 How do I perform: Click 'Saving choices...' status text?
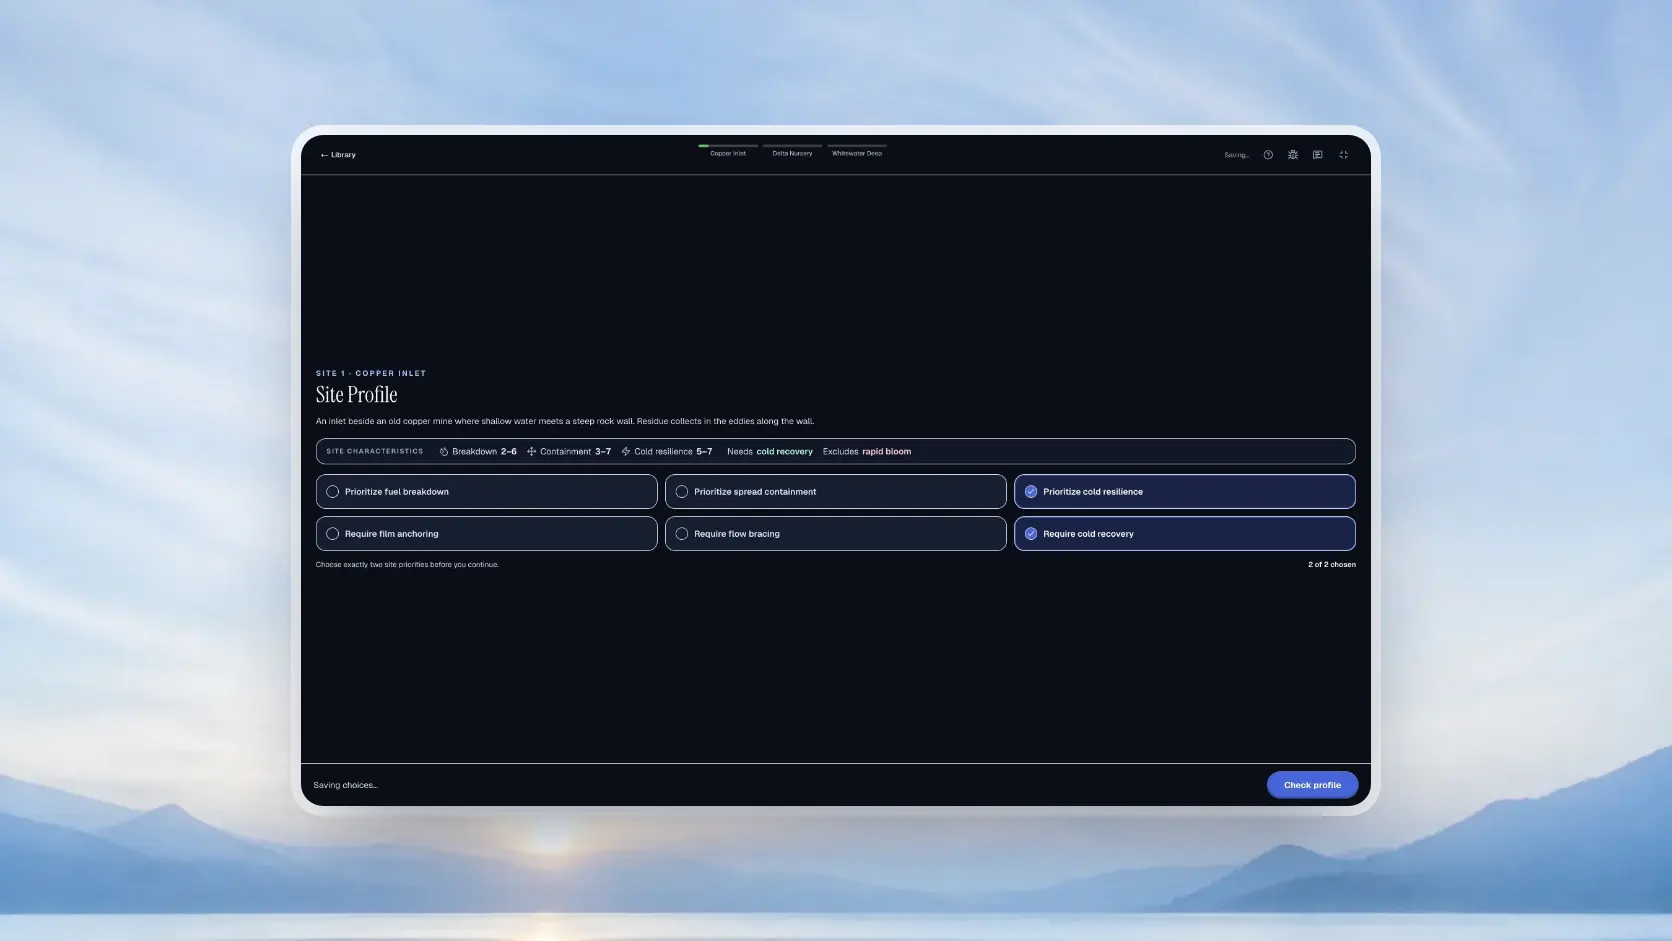tap(345, 785)
